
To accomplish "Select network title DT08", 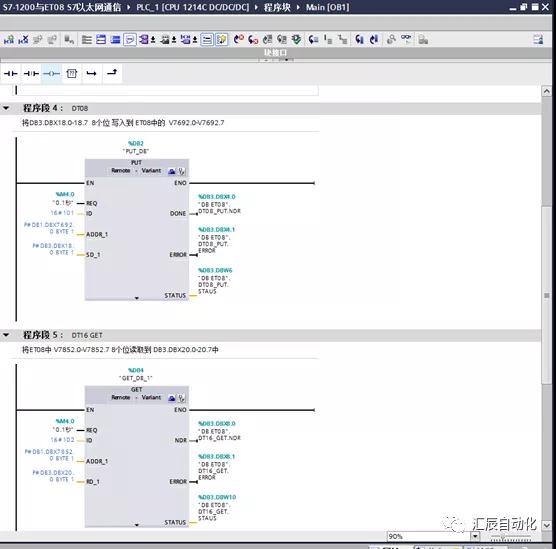I will [x=80, y=108].
